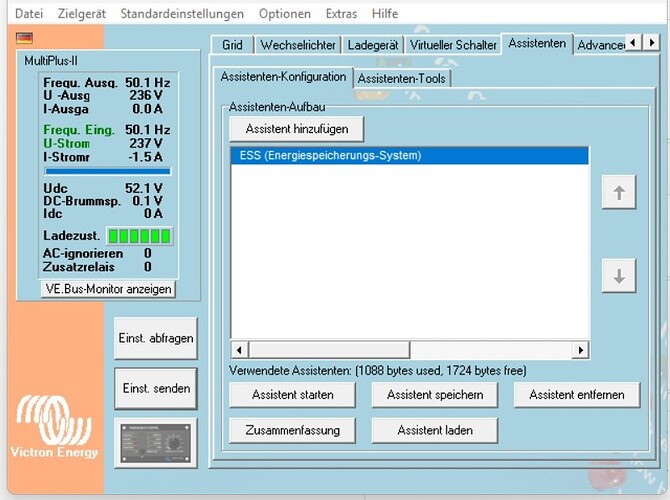
Task: Open the Zielgerät menu
Action: (x=82, y=14)
